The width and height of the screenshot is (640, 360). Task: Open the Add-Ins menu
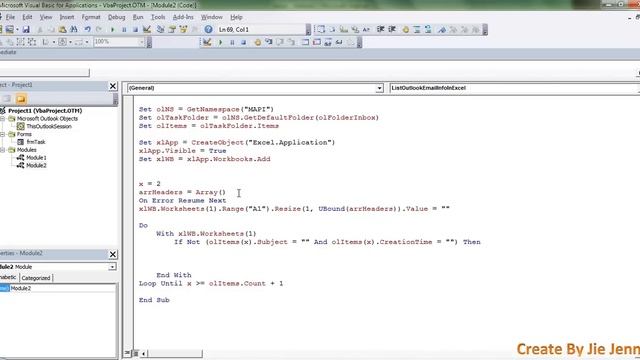click(x=183, y=17)
